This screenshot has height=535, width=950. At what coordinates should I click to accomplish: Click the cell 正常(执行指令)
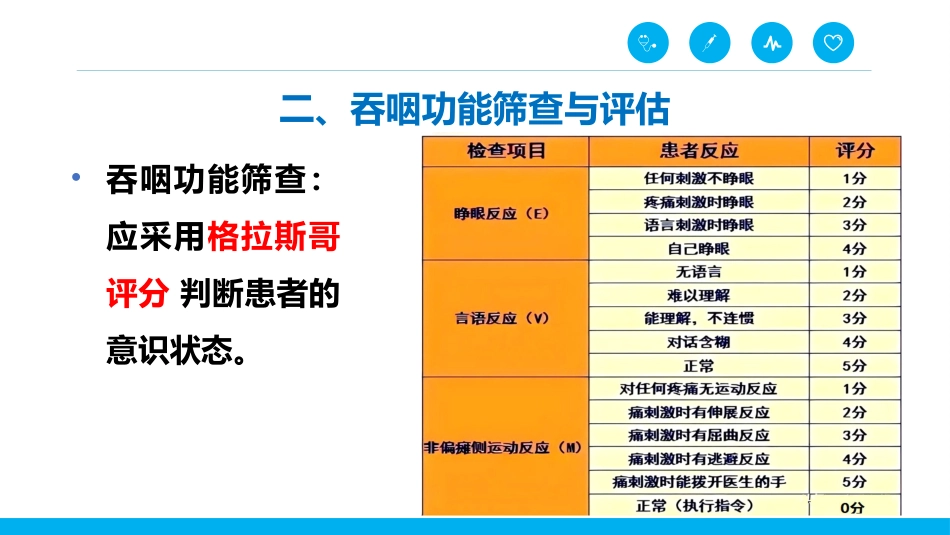tap(699, 505)
